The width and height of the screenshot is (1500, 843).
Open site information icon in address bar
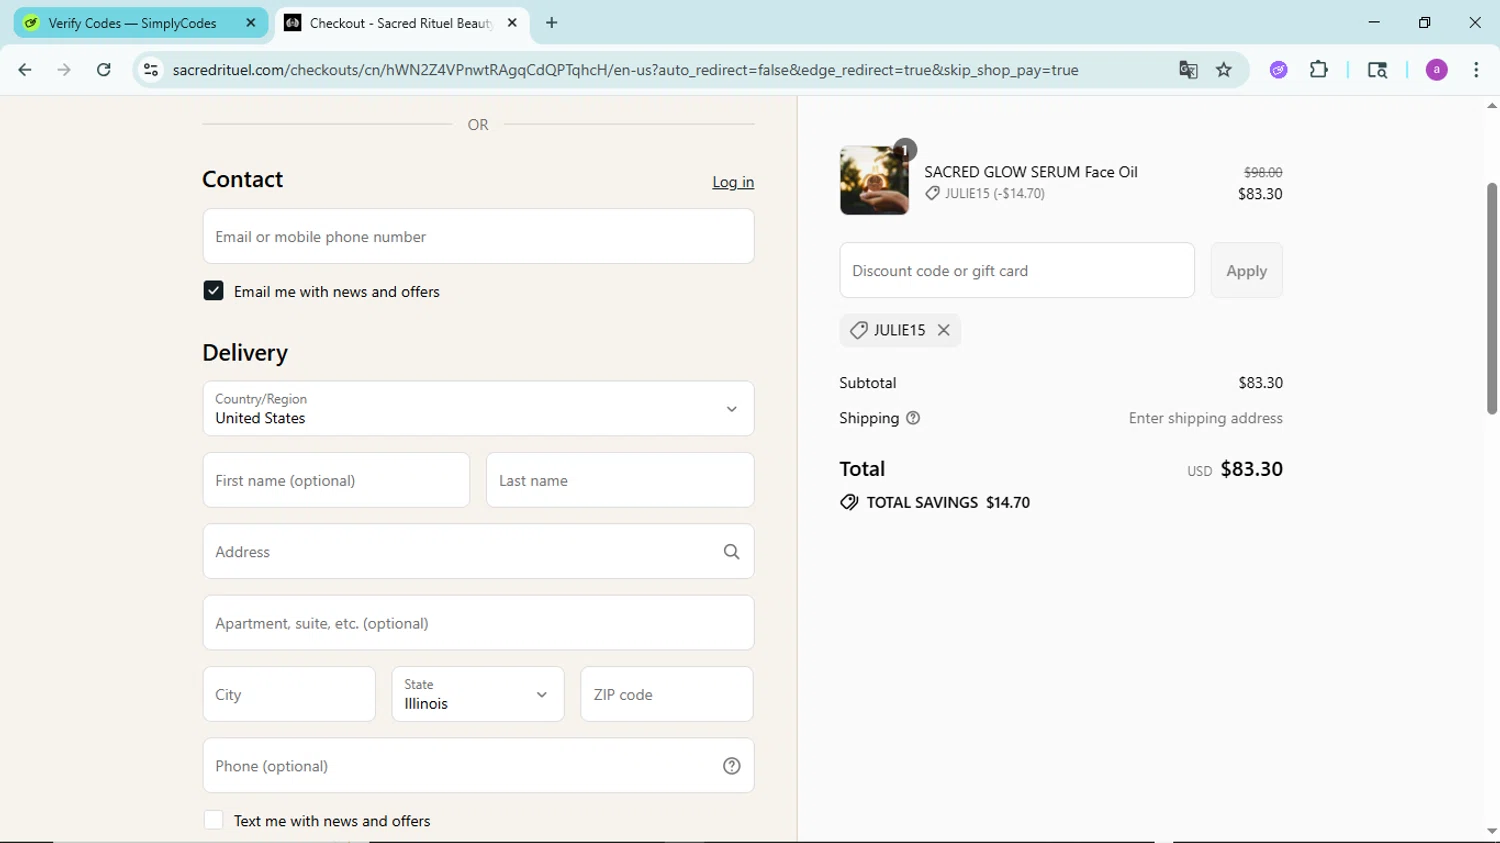coord(151,70)
